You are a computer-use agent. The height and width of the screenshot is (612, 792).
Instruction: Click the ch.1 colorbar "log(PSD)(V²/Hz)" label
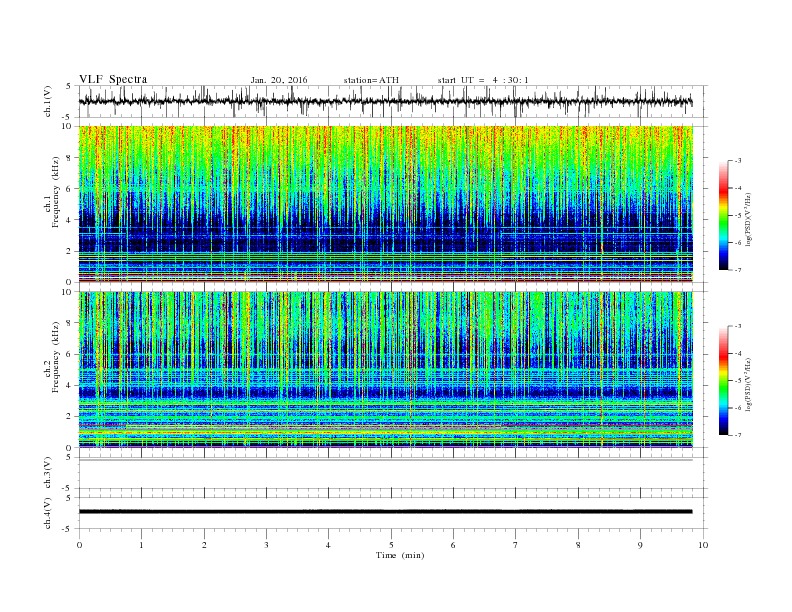[x=748, y=218]
